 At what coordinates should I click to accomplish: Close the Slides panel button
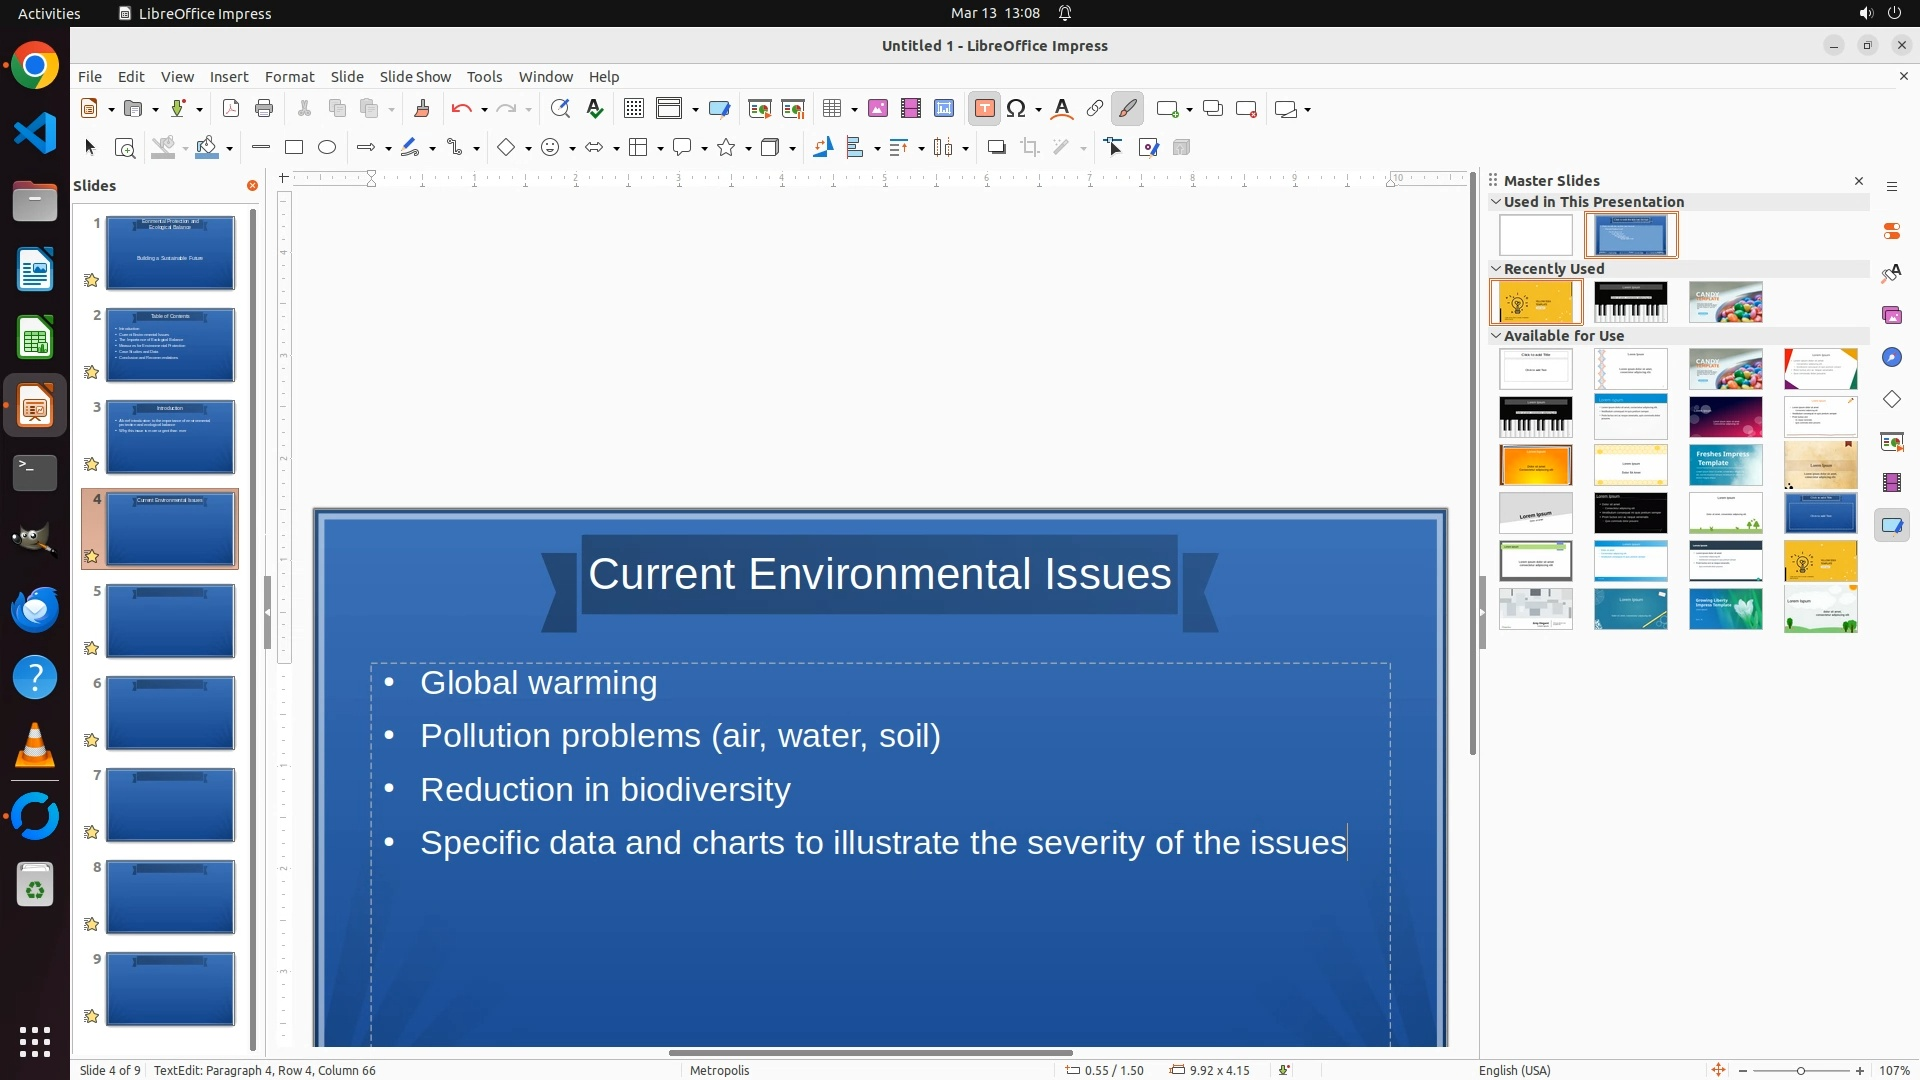(x=252, y=186)
